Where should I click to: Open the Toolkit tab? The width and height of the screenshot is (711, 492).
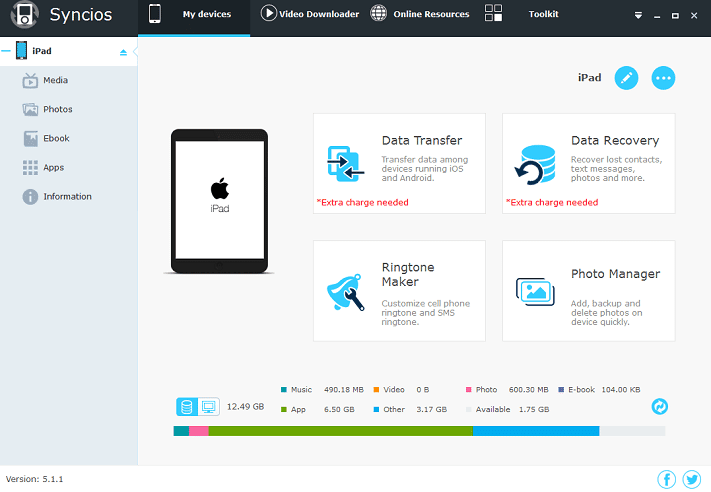click(x=543, y=14)
